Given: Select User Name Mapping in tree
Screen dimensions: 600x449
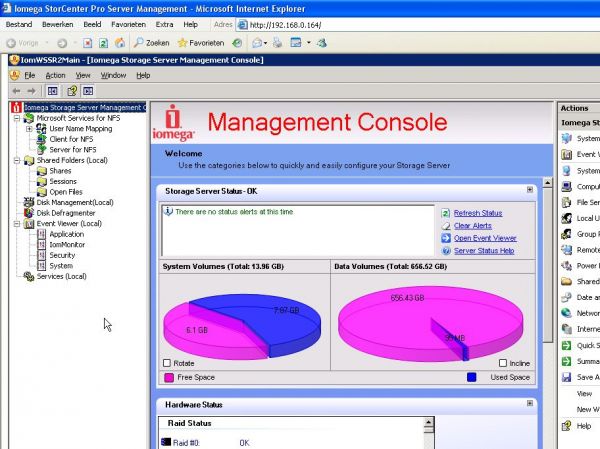Looking at the screenshot, I should [x=81, y=129].
